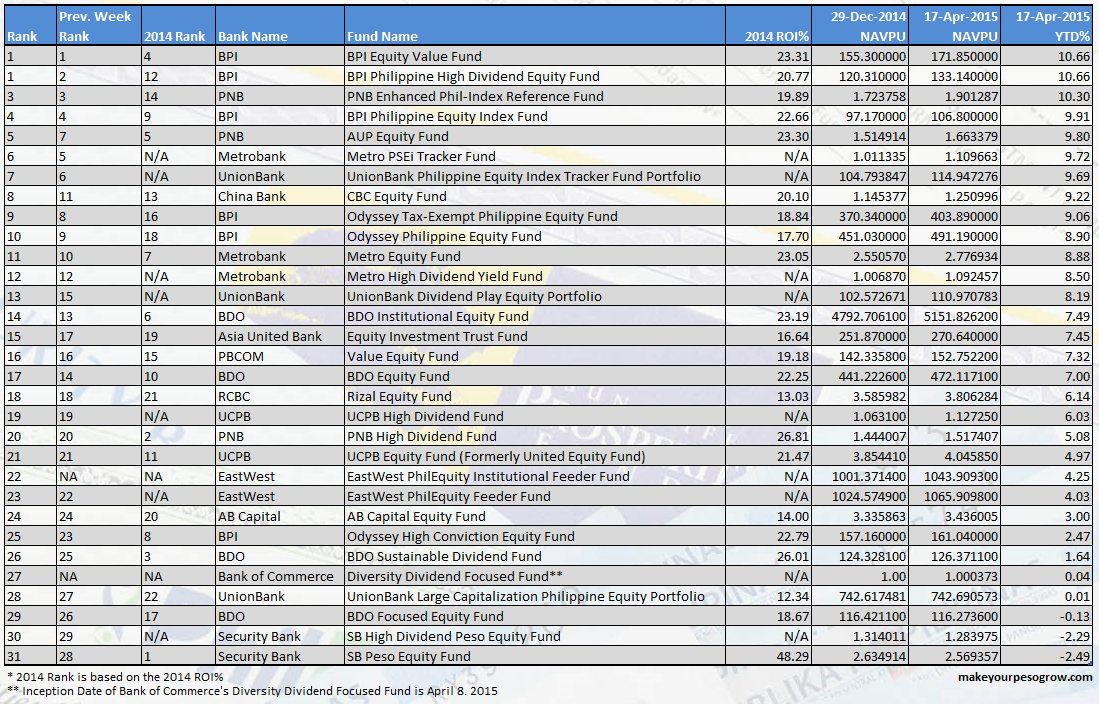
Task: Click the Metro PSEi Tracker Fund entry
Action: [x=420, y=156]
